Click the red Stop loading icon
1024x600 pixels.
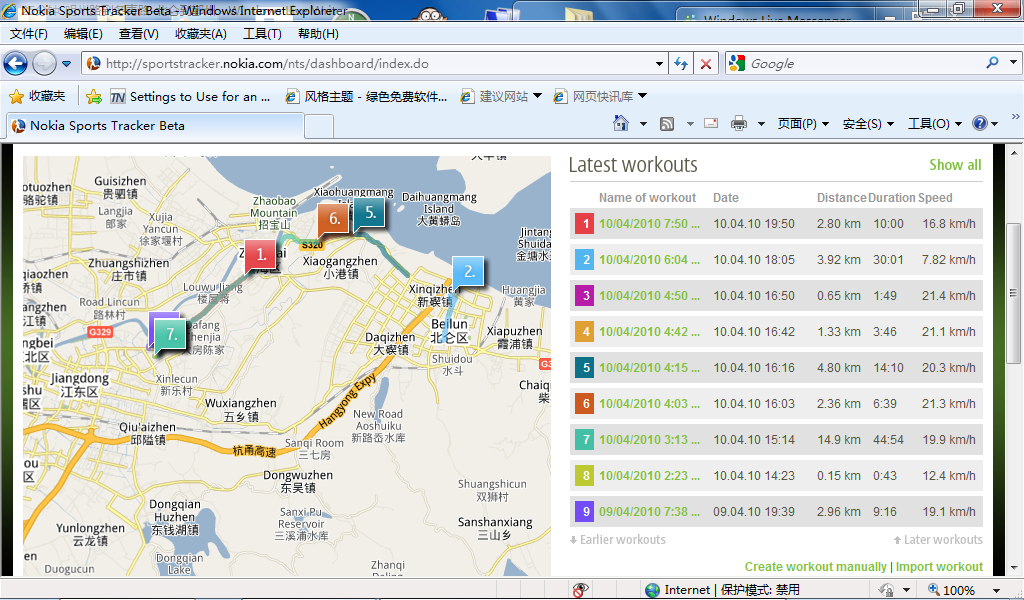pyautogui.click(x=706, y=63)
